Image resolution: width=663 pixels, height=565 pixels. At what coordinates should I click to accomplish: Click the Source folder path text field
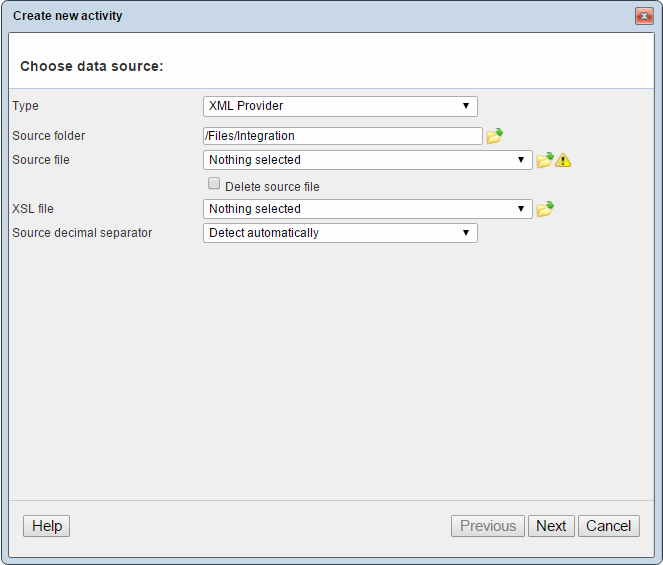[x=342, y=136]
